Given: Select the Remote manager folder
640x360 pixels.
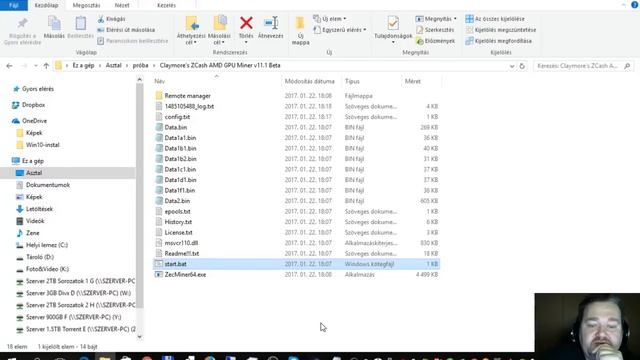Looking at the screenshot, I should [x=188, y=96].
